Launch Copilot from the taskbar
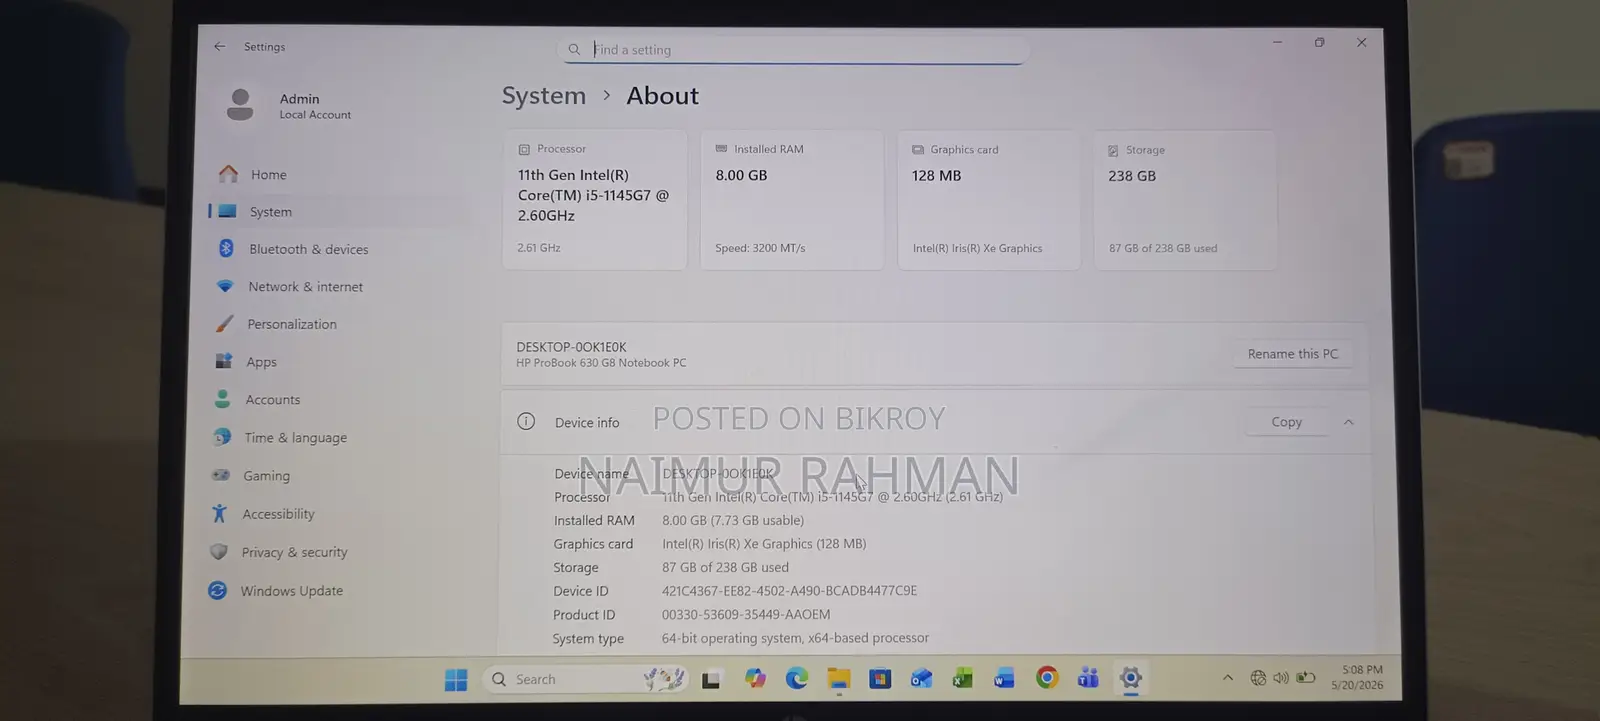This screenshot has width=1600, height=721. [x=755, y=679]
